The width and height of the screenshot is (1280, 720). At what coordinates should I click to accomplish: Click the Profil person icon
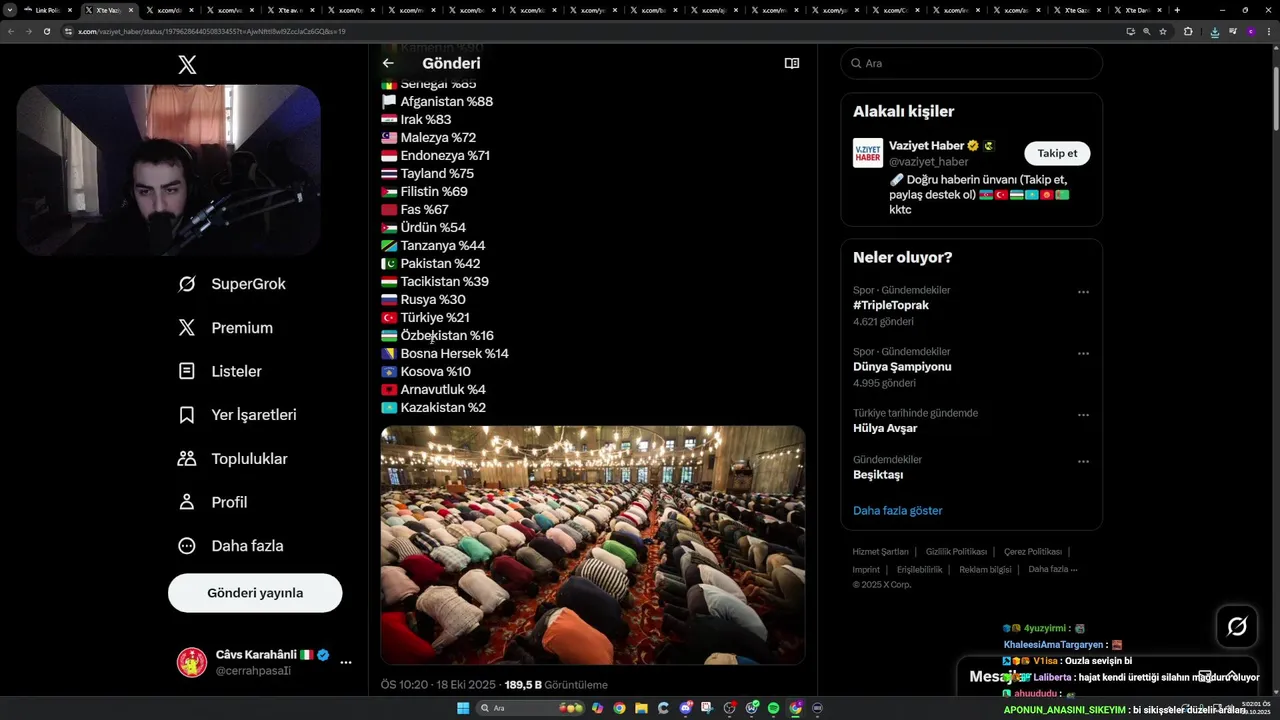click(x=187, y=502)
